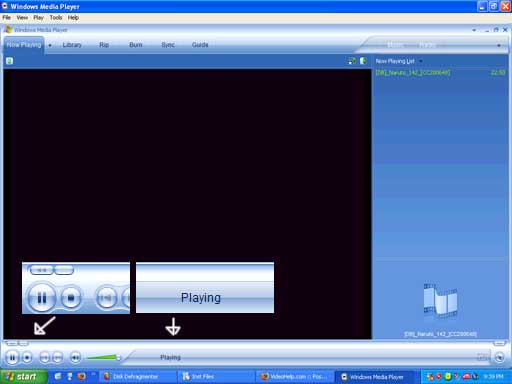The image size is (512, 384).
Task: Switch to skin mode button
Action: (x=499, y=358)
